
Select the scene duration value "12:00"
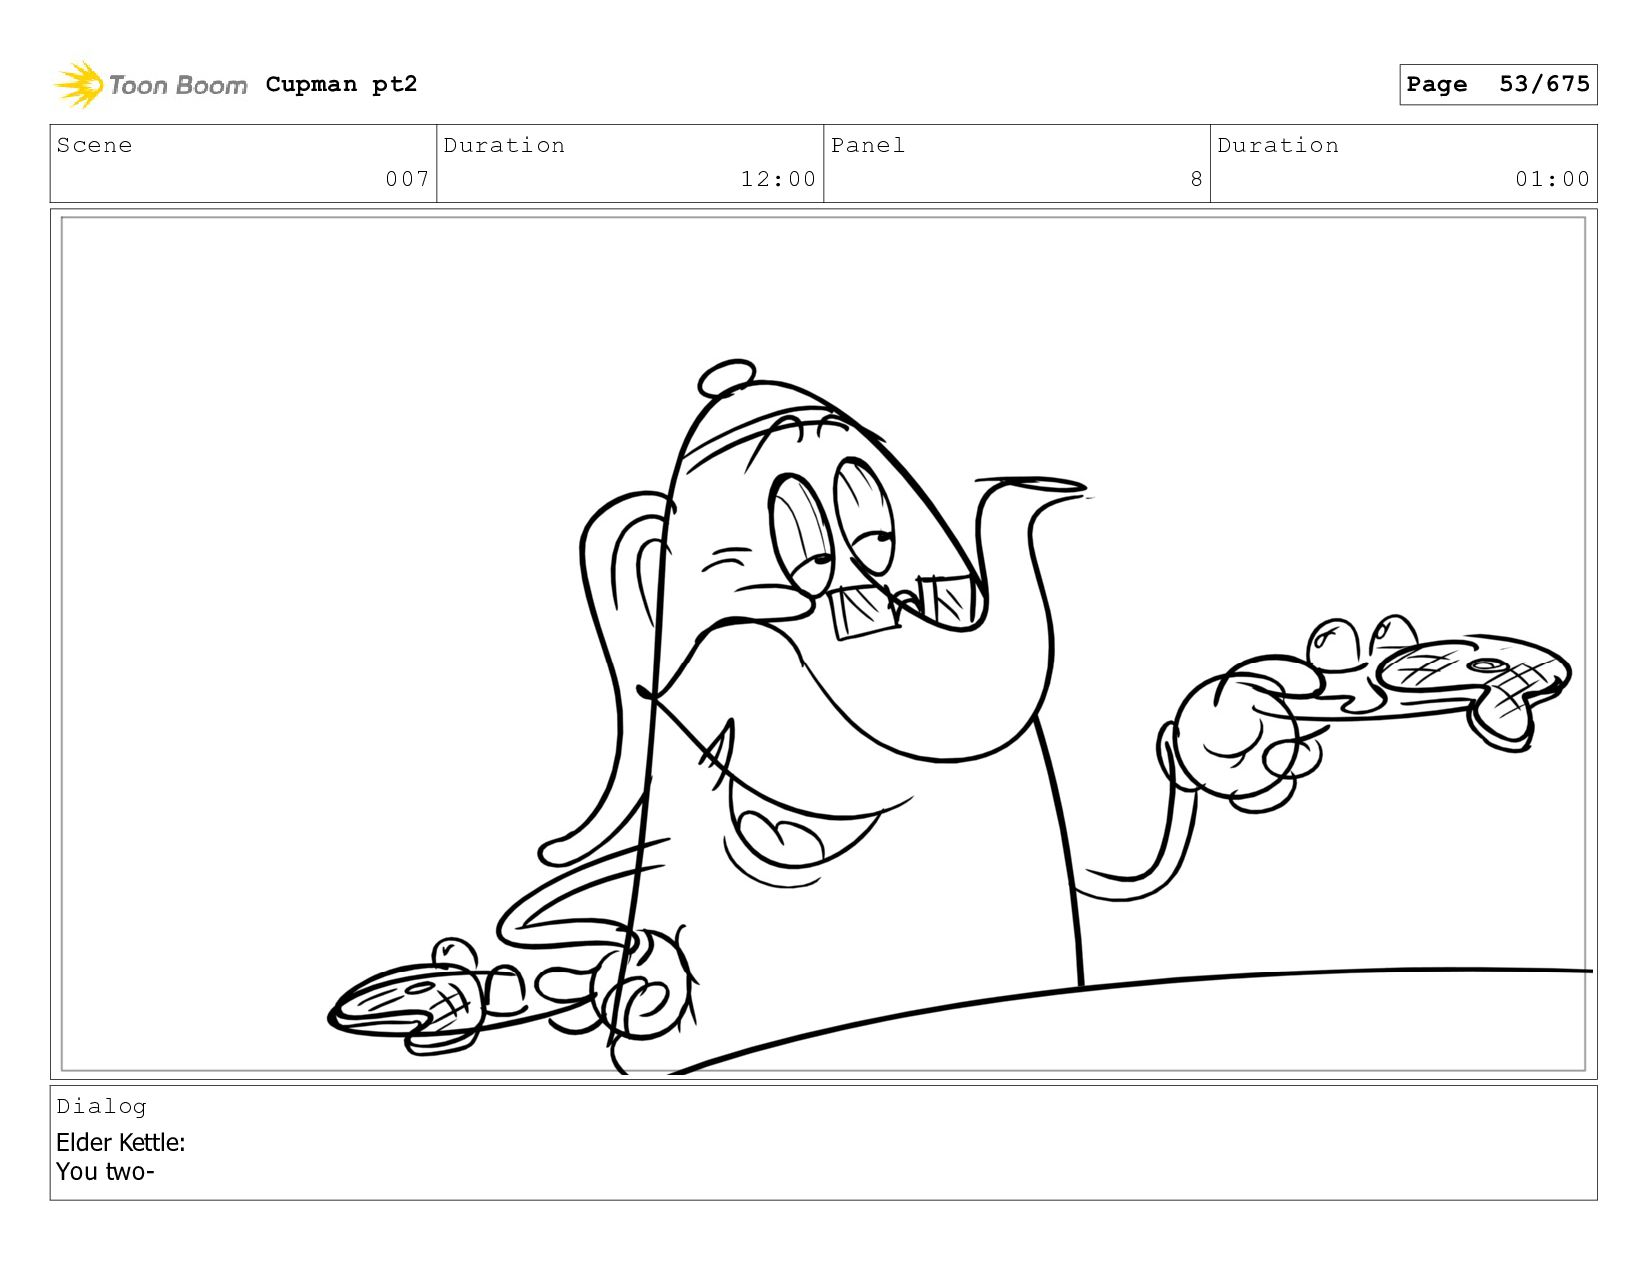pos(778,179)
